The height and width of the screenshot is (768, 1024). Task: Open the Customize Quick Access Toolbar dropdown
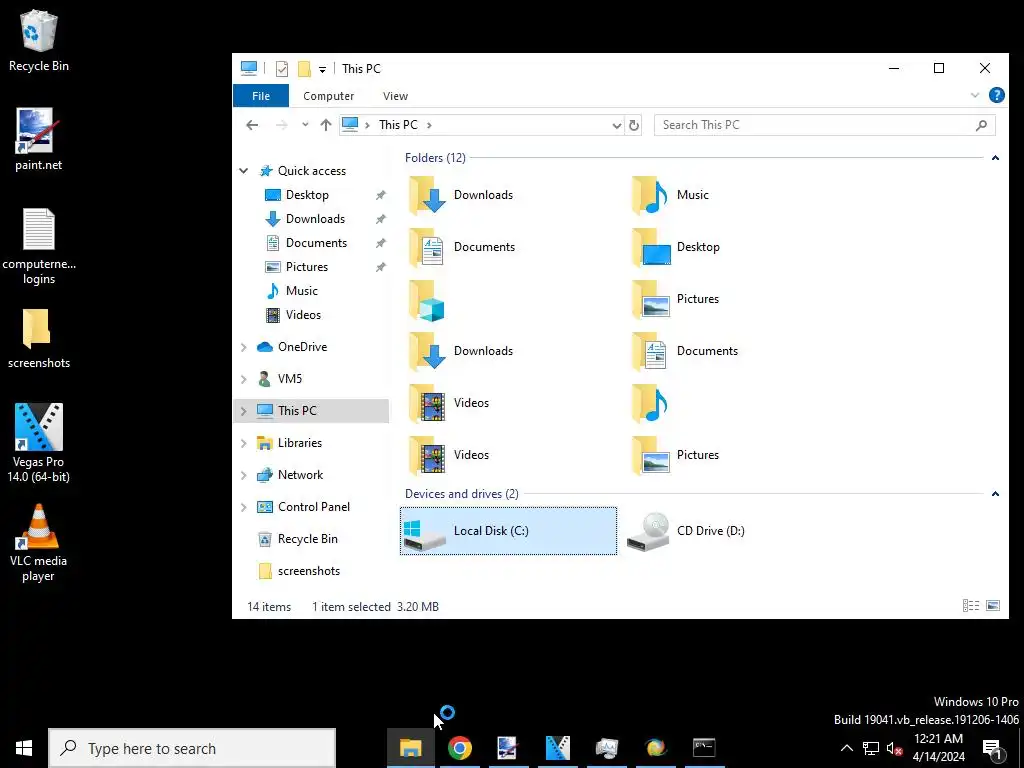pyautogui.click(x=322, y=69)
